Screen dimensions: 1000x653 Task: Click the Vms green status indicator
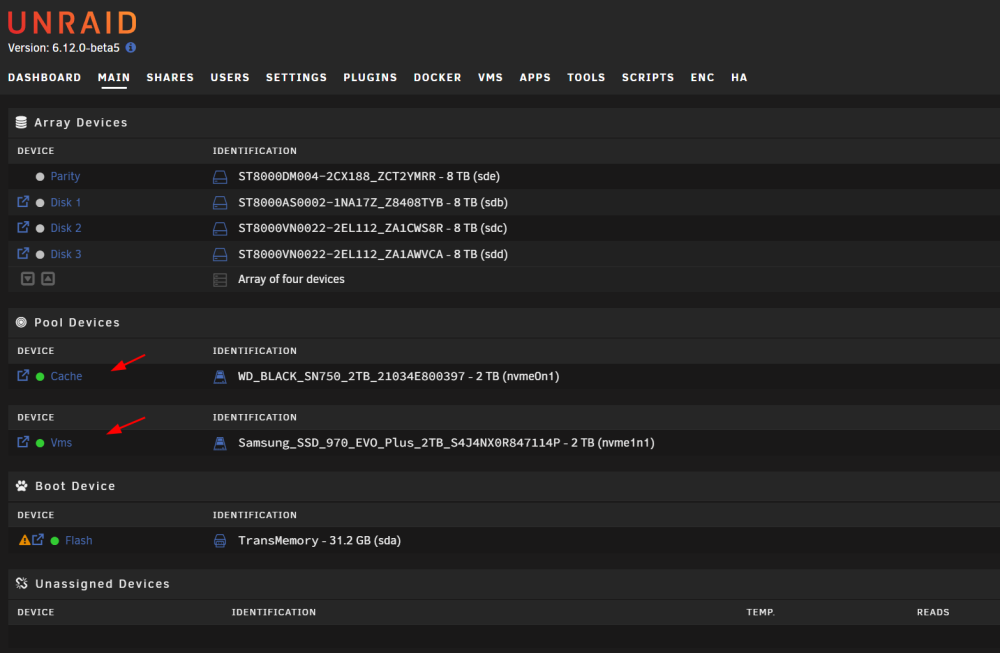click(40, 443)
